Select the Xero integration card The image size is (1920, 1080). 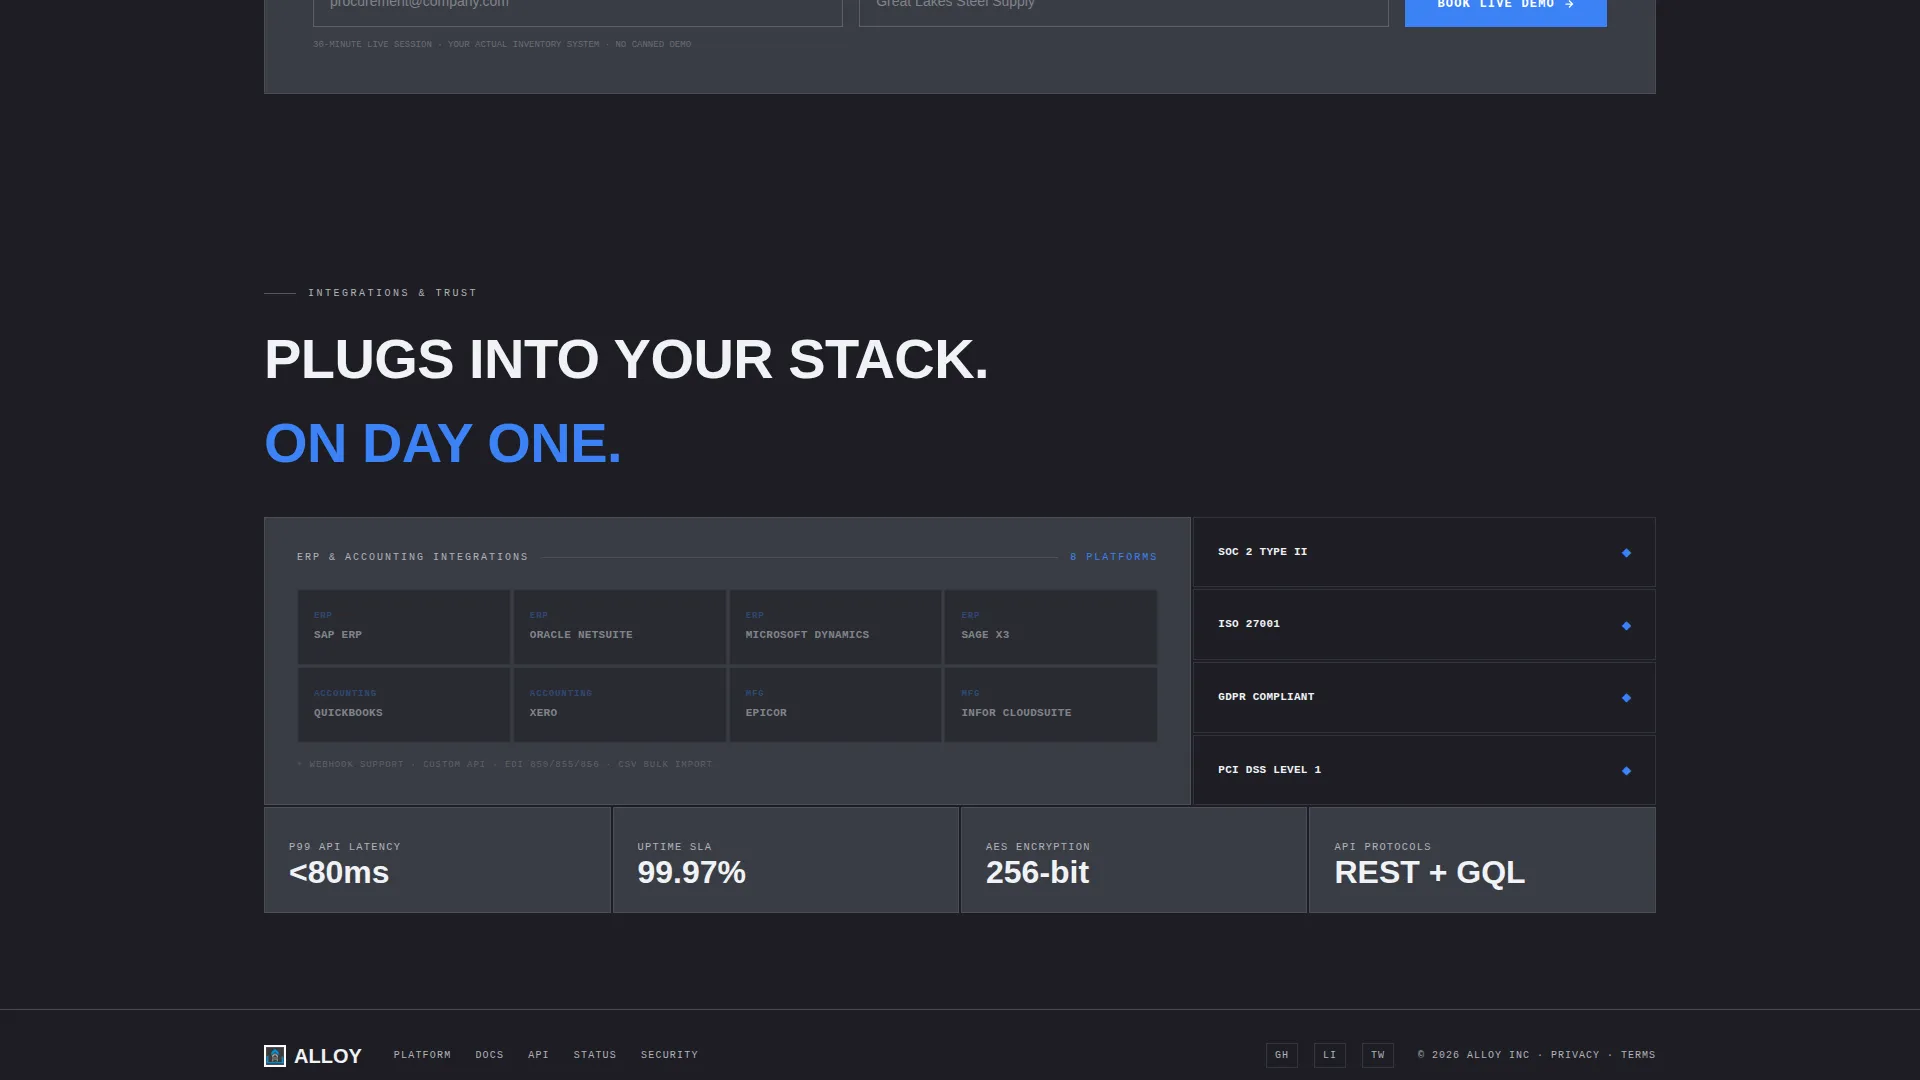pos(620,705)
